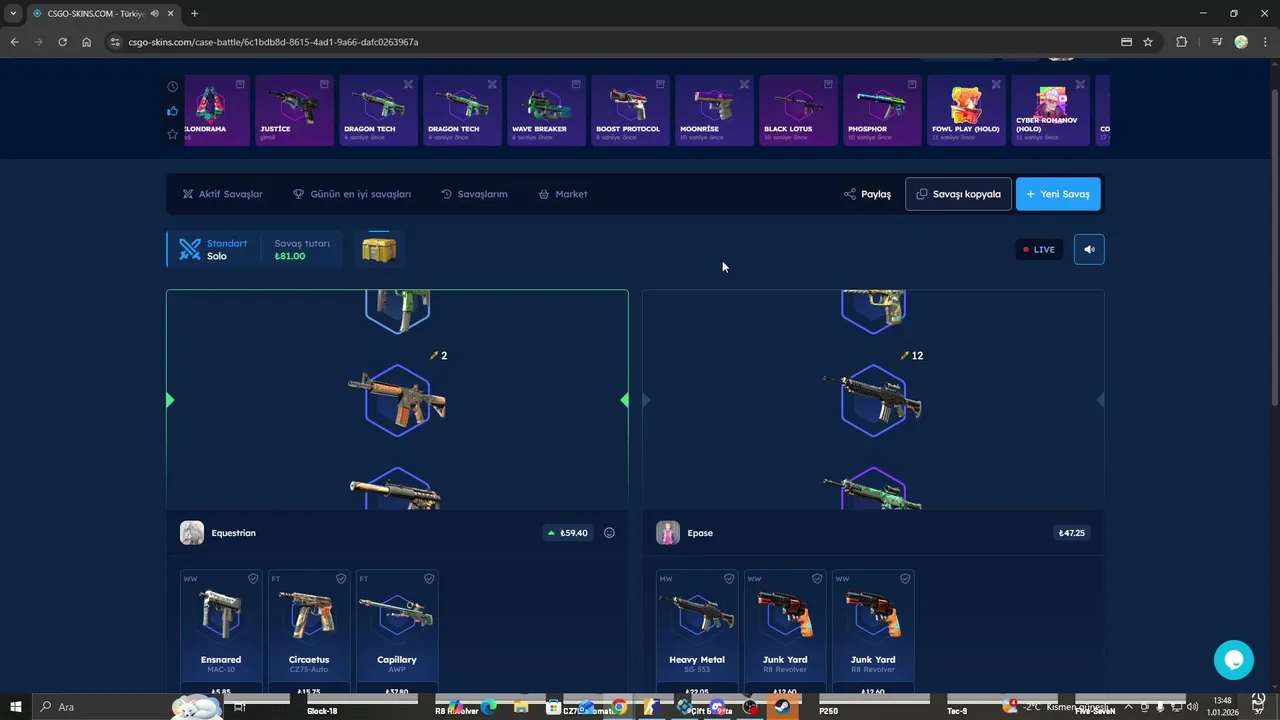Start a Yeni Savaş
1280x720 pixels.
point(1058,194)
